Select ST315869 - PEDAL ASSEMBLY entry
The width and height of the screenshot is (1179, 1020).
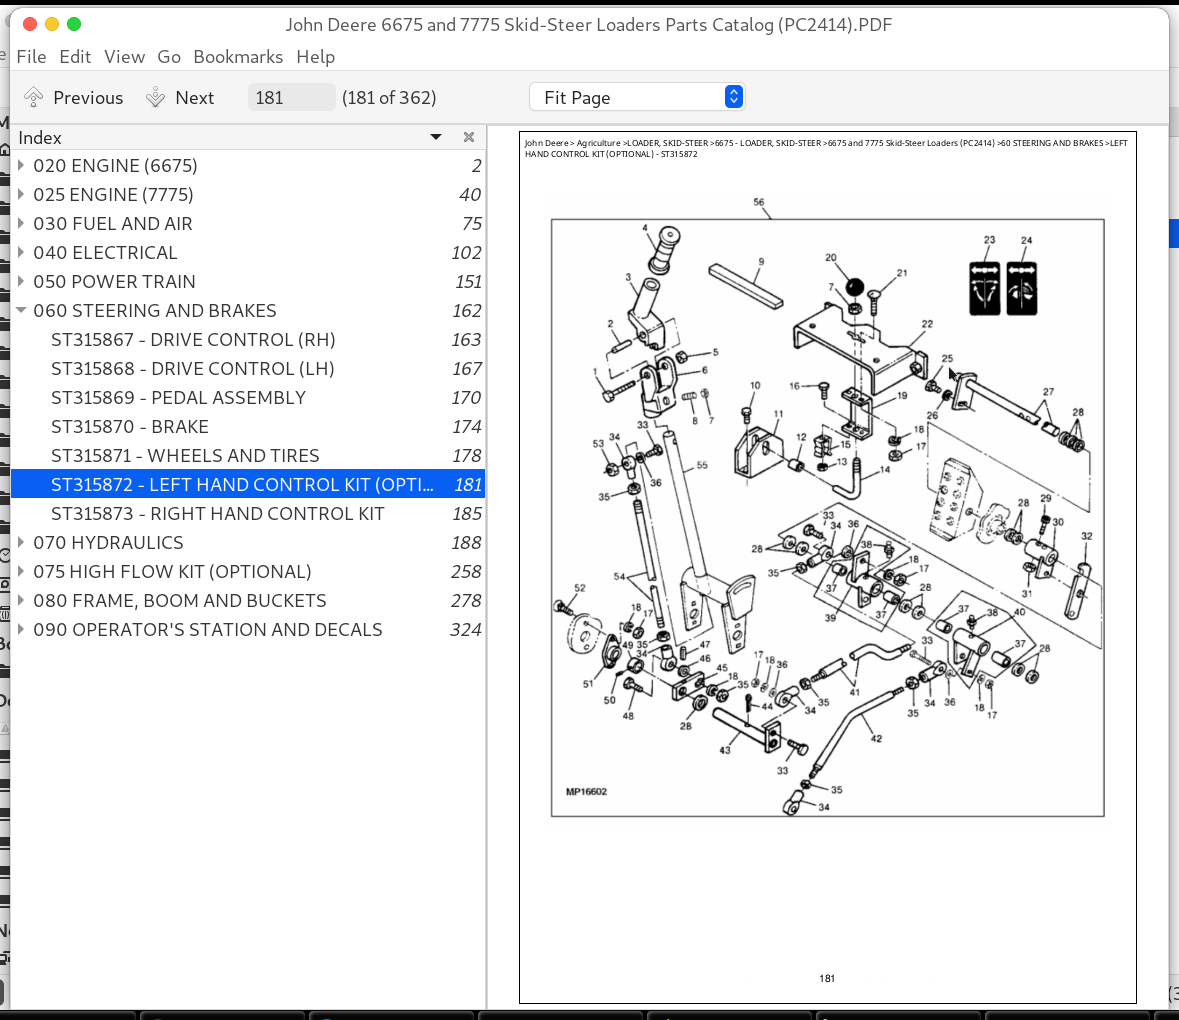248,398
